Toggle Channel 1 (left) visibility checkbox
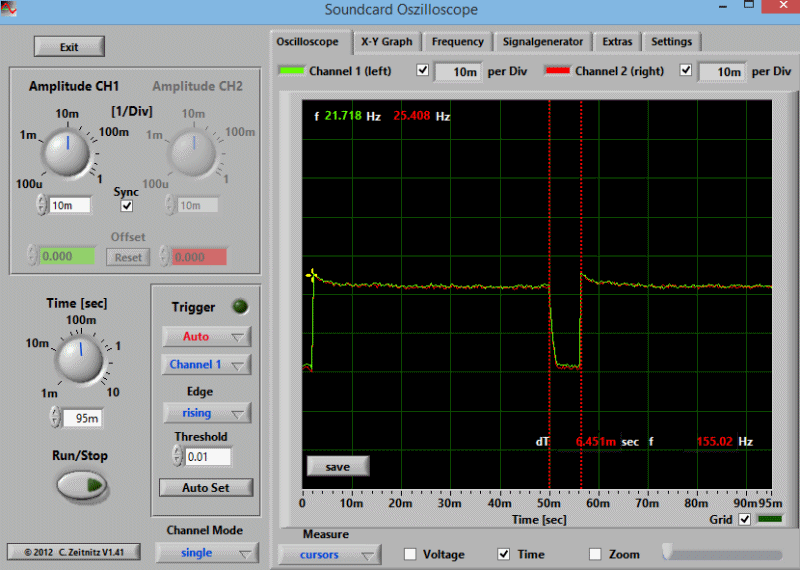Screen dimensions: 800x570 [x=422, y=70]
